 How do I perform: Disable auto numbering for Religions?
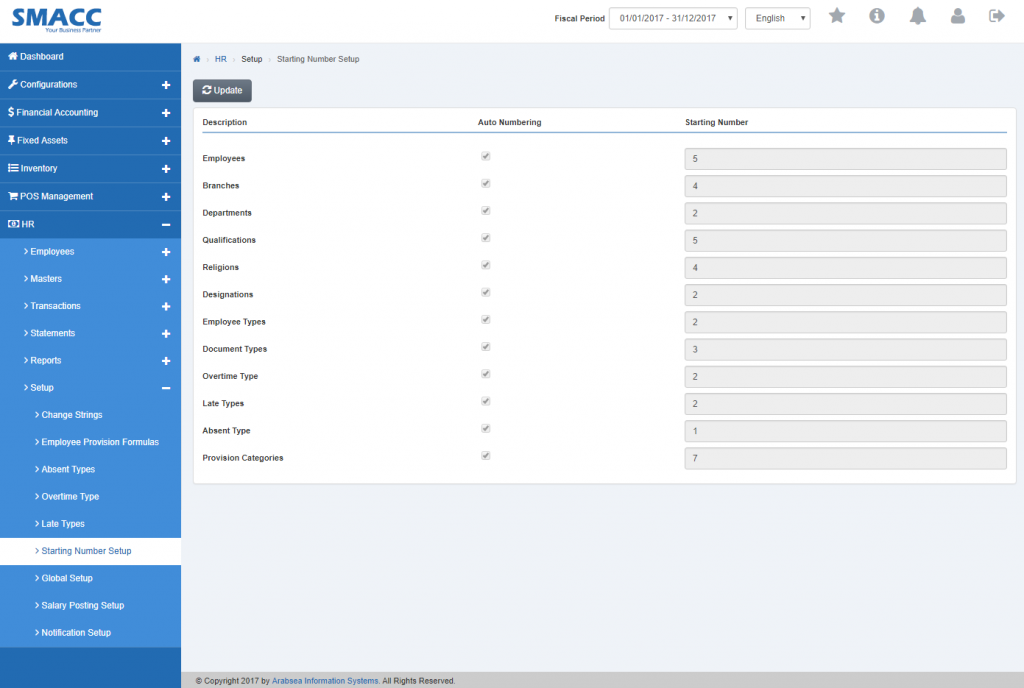[486, 265]
